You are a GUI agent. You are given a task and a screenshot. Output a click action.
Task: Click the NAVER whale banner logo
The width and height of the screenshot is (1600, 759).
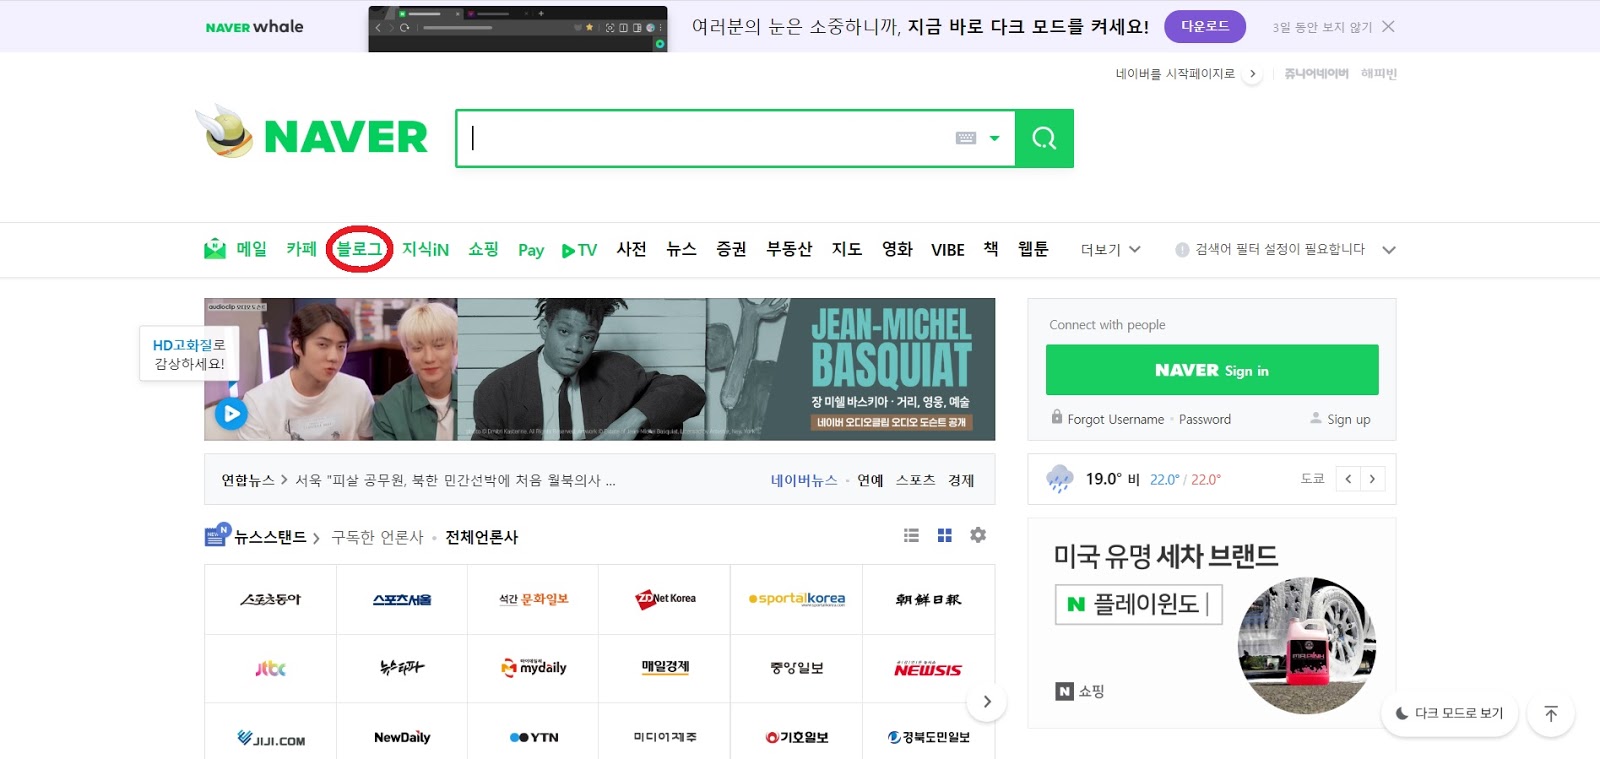point(254,26)
